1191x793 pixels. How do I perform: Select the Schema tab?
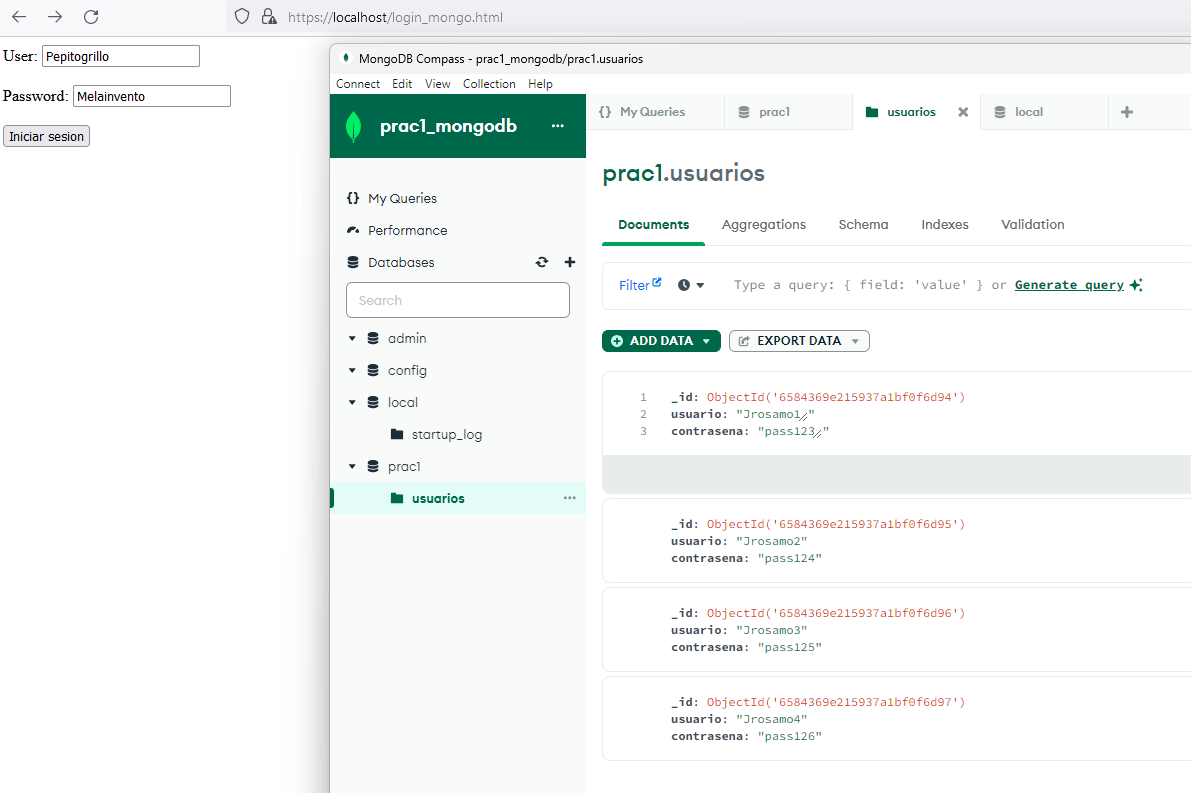click(863, 224)
